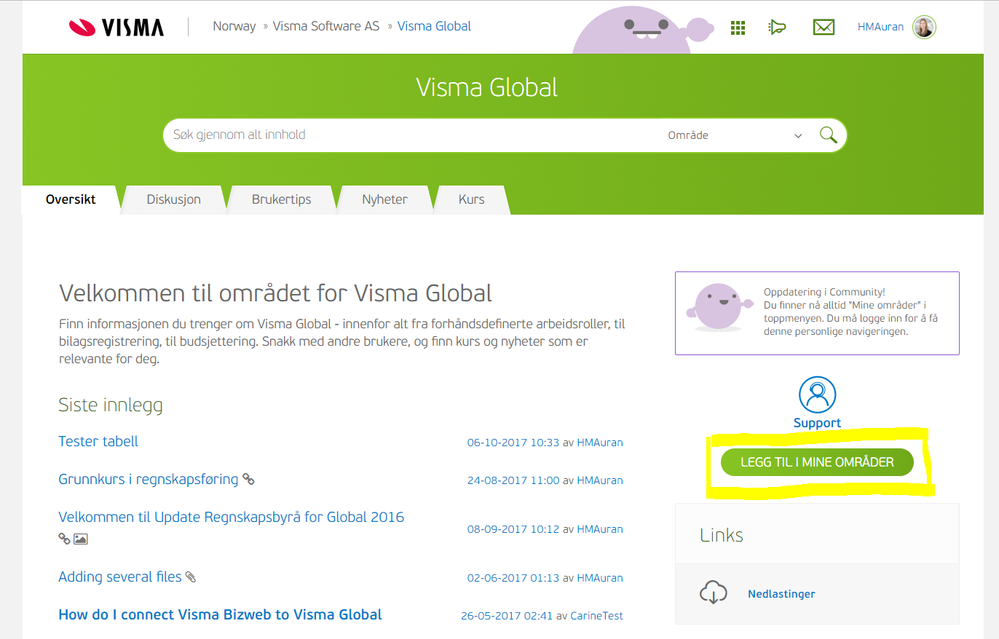Click the Links panel heading

click(721, 535)
